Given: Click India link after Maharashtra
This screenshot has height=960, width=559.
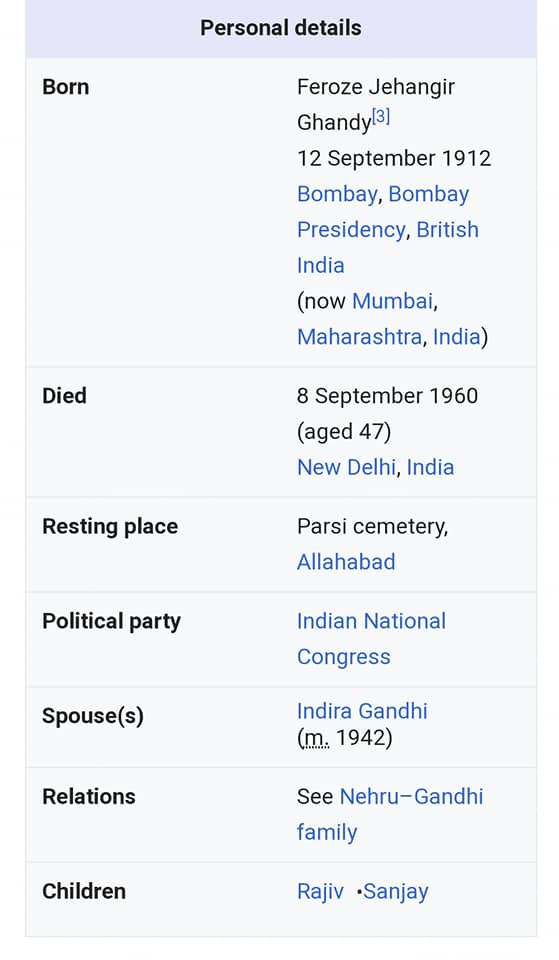Looking at the screenshot, I should pyautogui.click(x=457, y=337).
